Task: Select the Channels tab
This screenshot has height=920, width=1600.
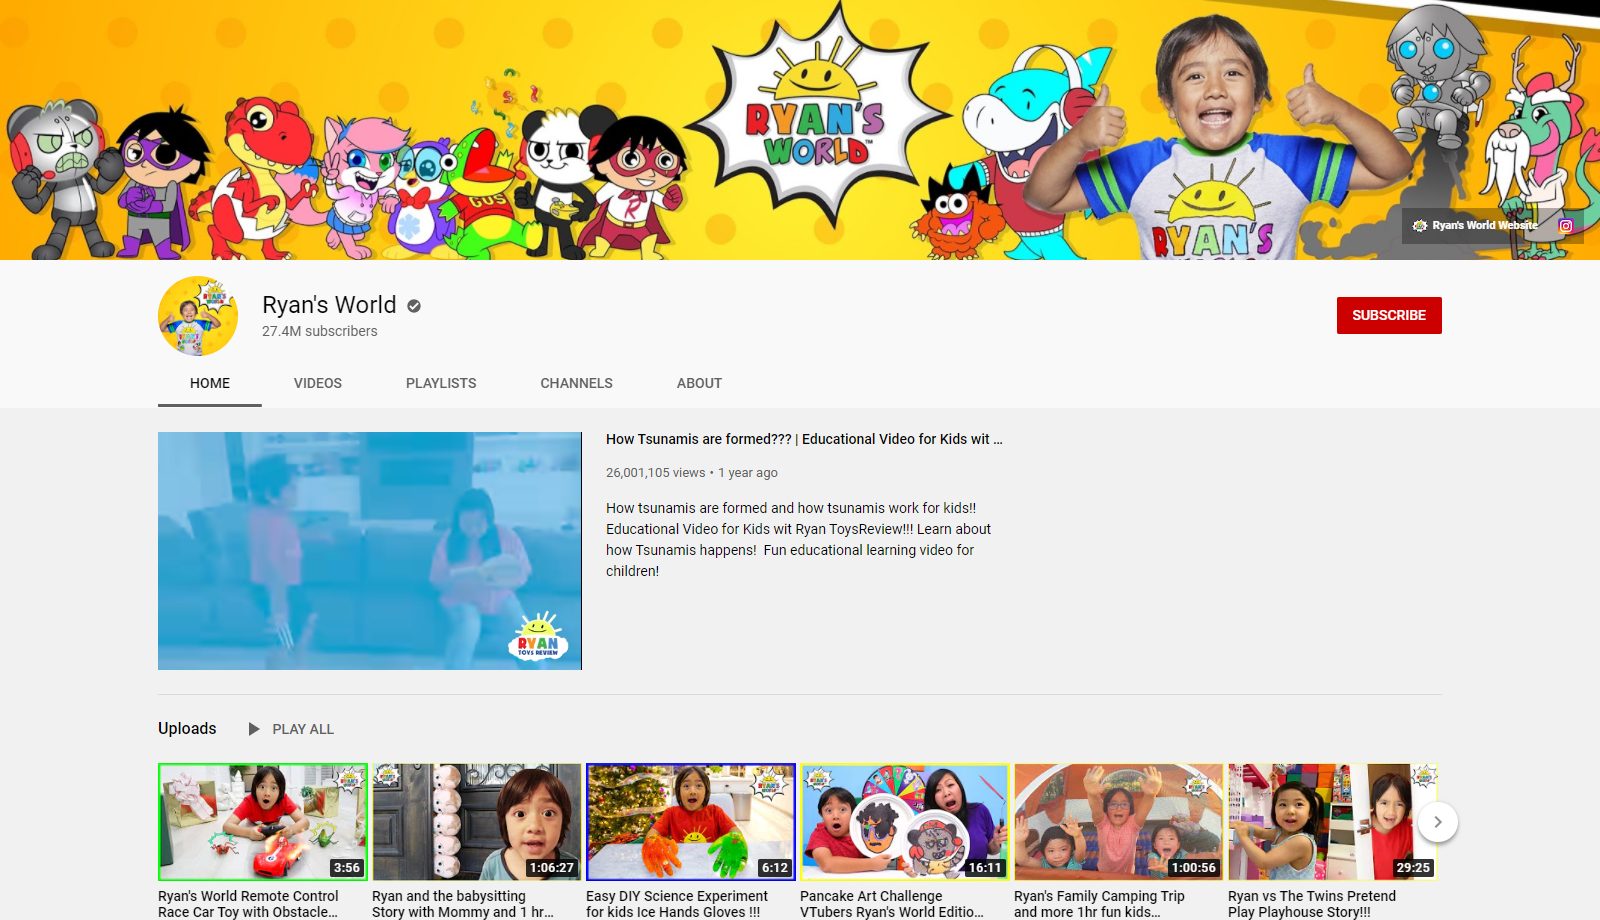Action: point(576,383)
